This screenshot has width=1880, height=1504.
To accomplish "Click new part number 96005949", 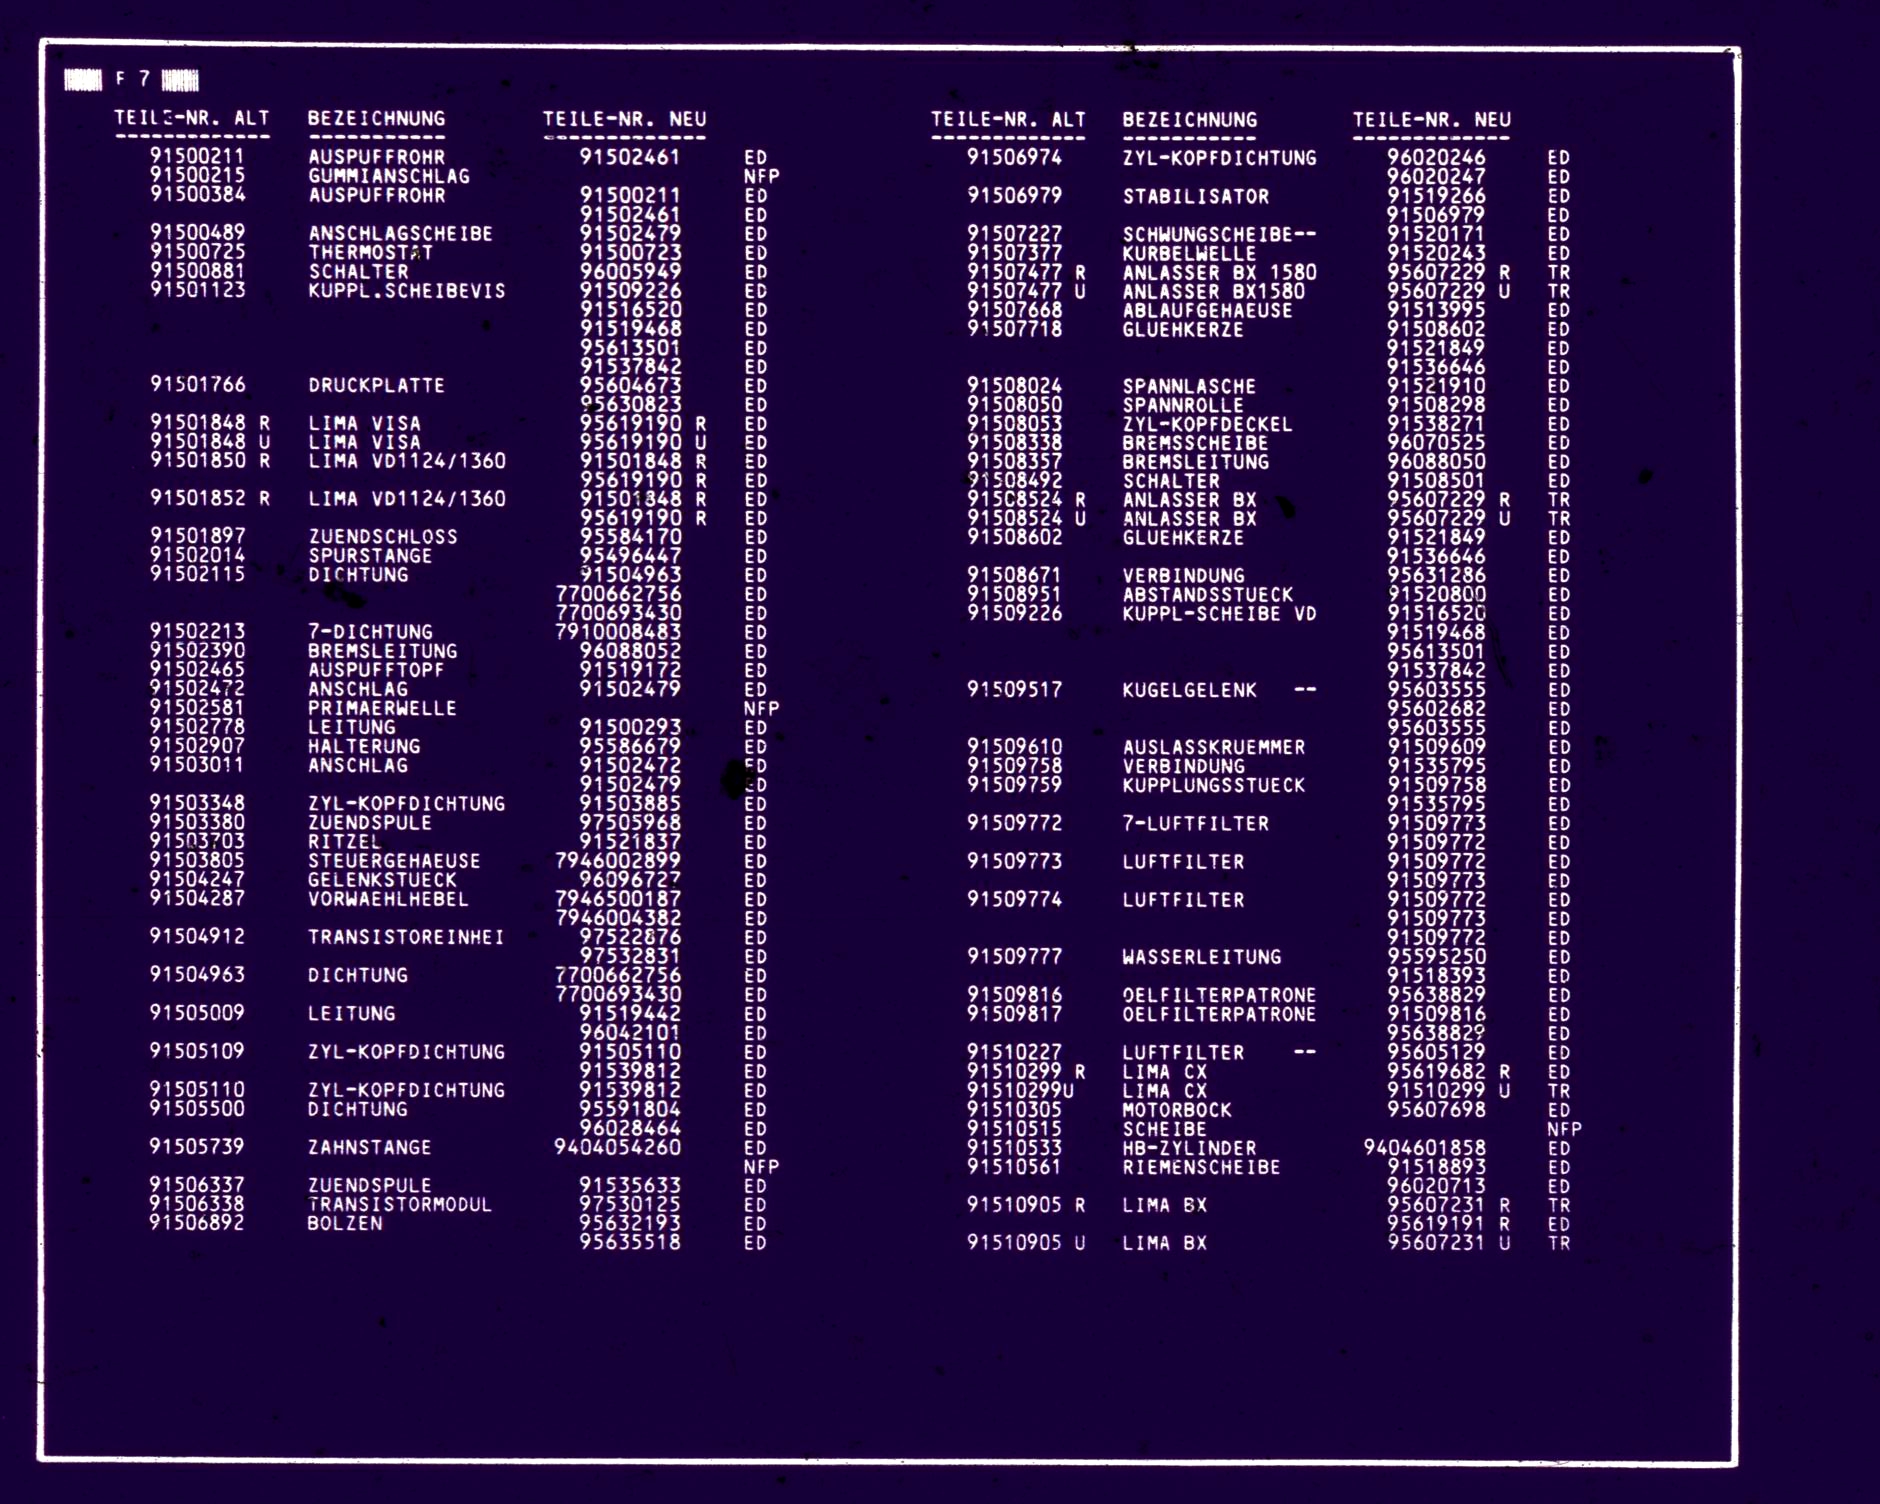I will [x=630, y=271].
